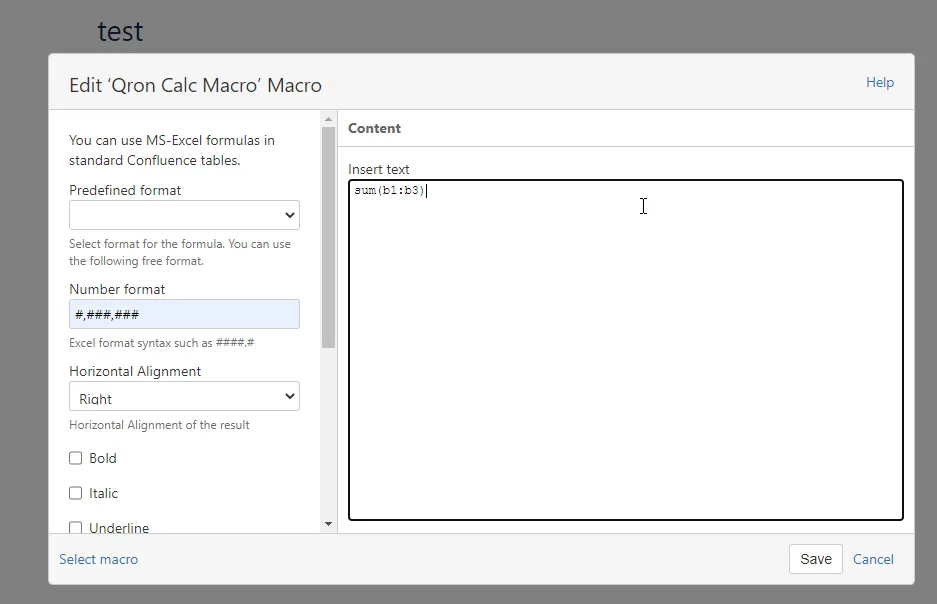Expand the Predefined format dropdown
The height and width of the screenshot is (604, 937).
pos(184,215)
